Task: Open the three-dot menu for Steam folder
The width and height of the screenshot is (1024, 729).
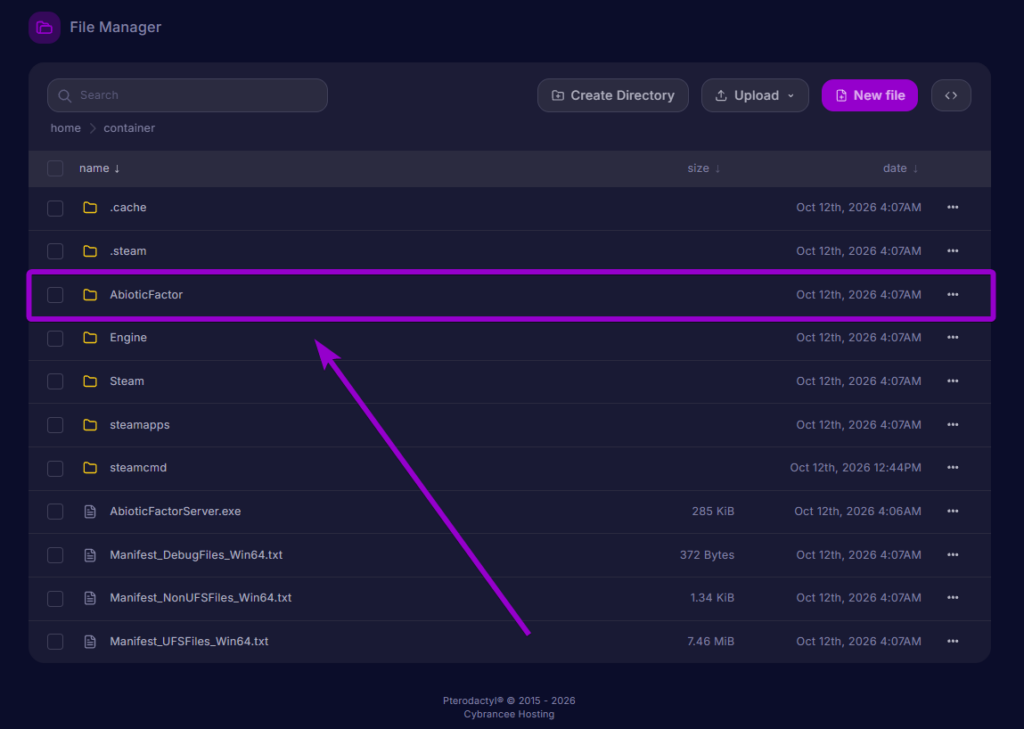Action: pyautogui.click(x=953, y=381)
